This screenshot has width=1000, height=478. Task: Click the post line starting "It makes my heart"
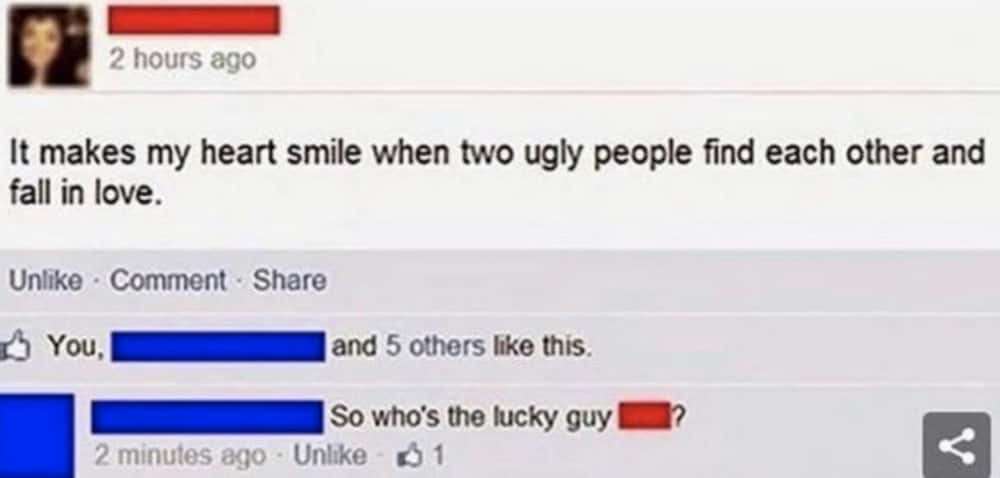click(497, 156)
